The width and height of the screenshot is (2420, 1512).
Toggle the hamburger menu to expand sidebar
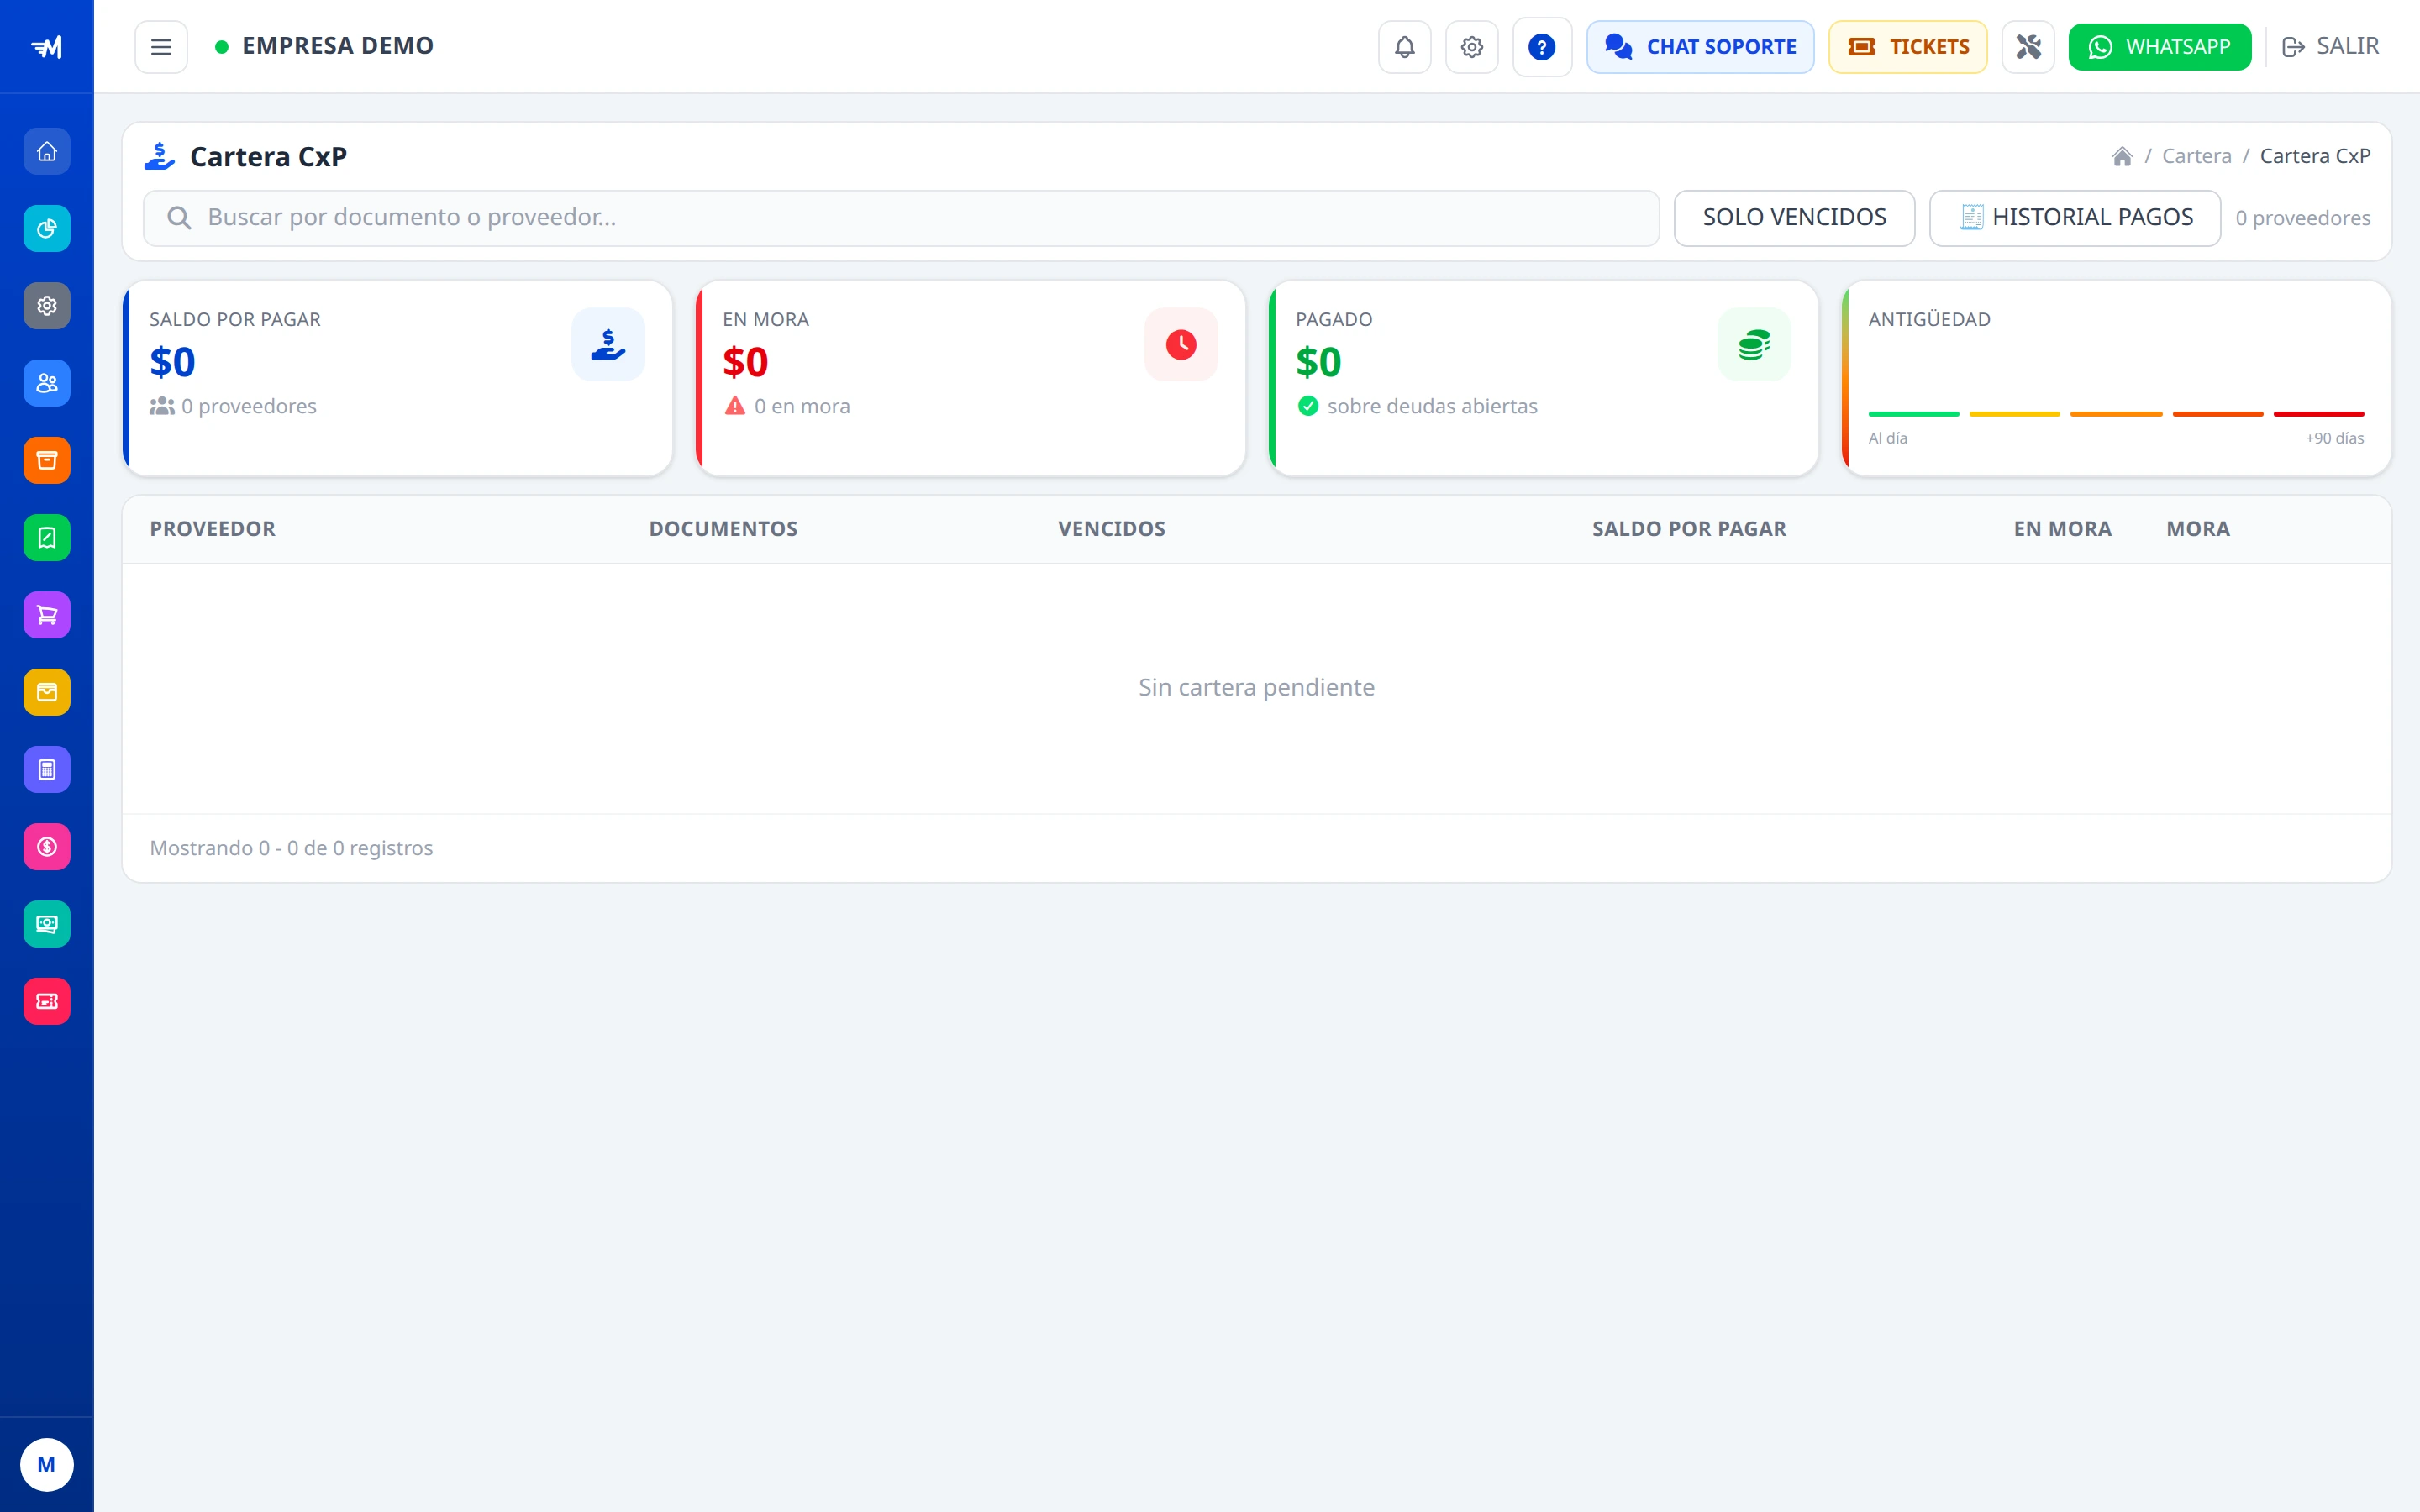coord(161,47)
